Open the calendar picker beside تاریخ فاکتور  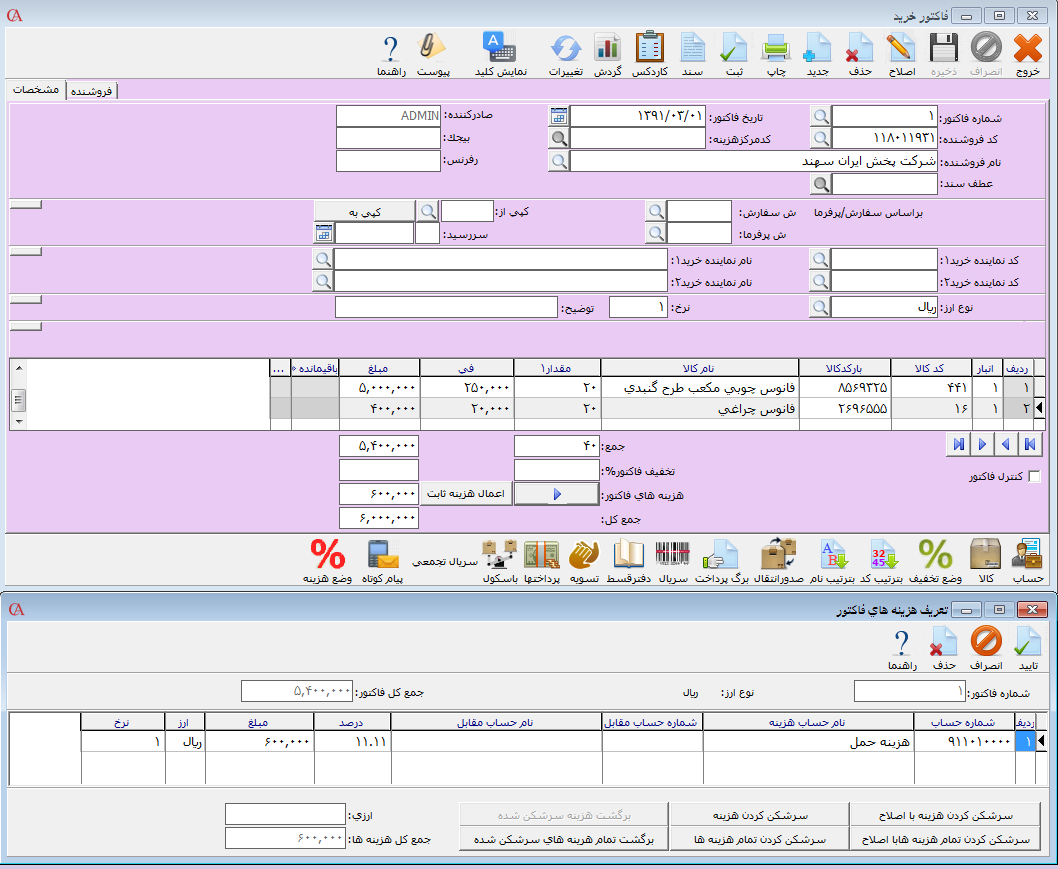point(558,116)
